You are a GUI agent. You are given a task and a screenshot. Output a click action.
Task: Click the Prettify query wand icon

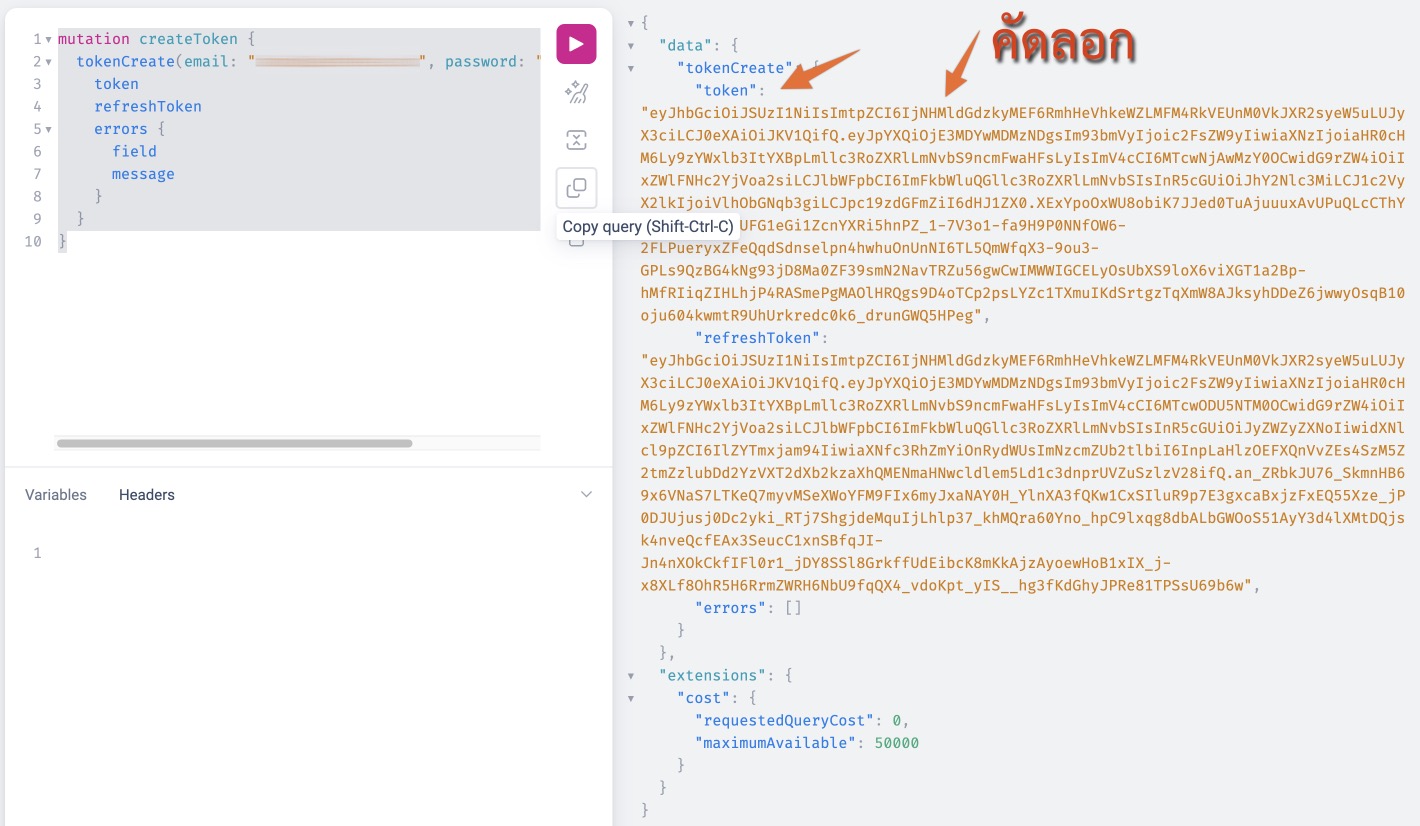pyautogui.click(x=576, y=93)
